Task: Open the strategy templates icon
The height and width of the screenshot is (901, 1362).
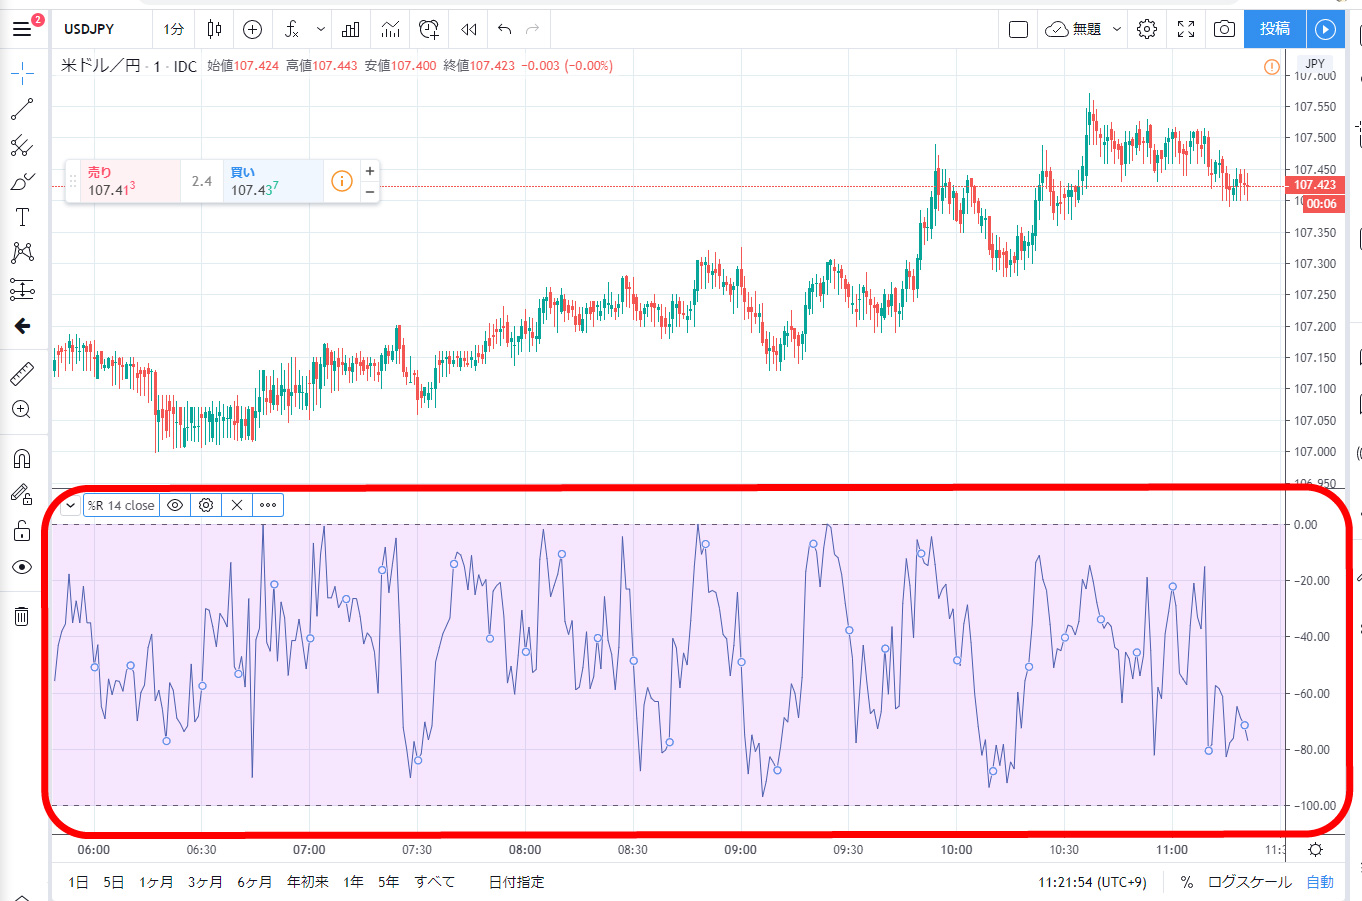Action: pos(390,29)
